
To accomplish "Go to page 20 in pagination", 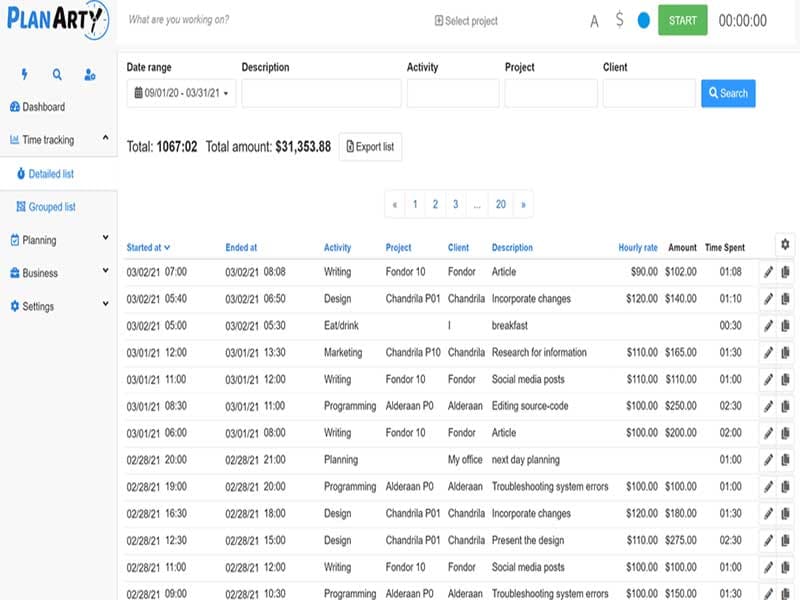I will [x=500, y=204].
